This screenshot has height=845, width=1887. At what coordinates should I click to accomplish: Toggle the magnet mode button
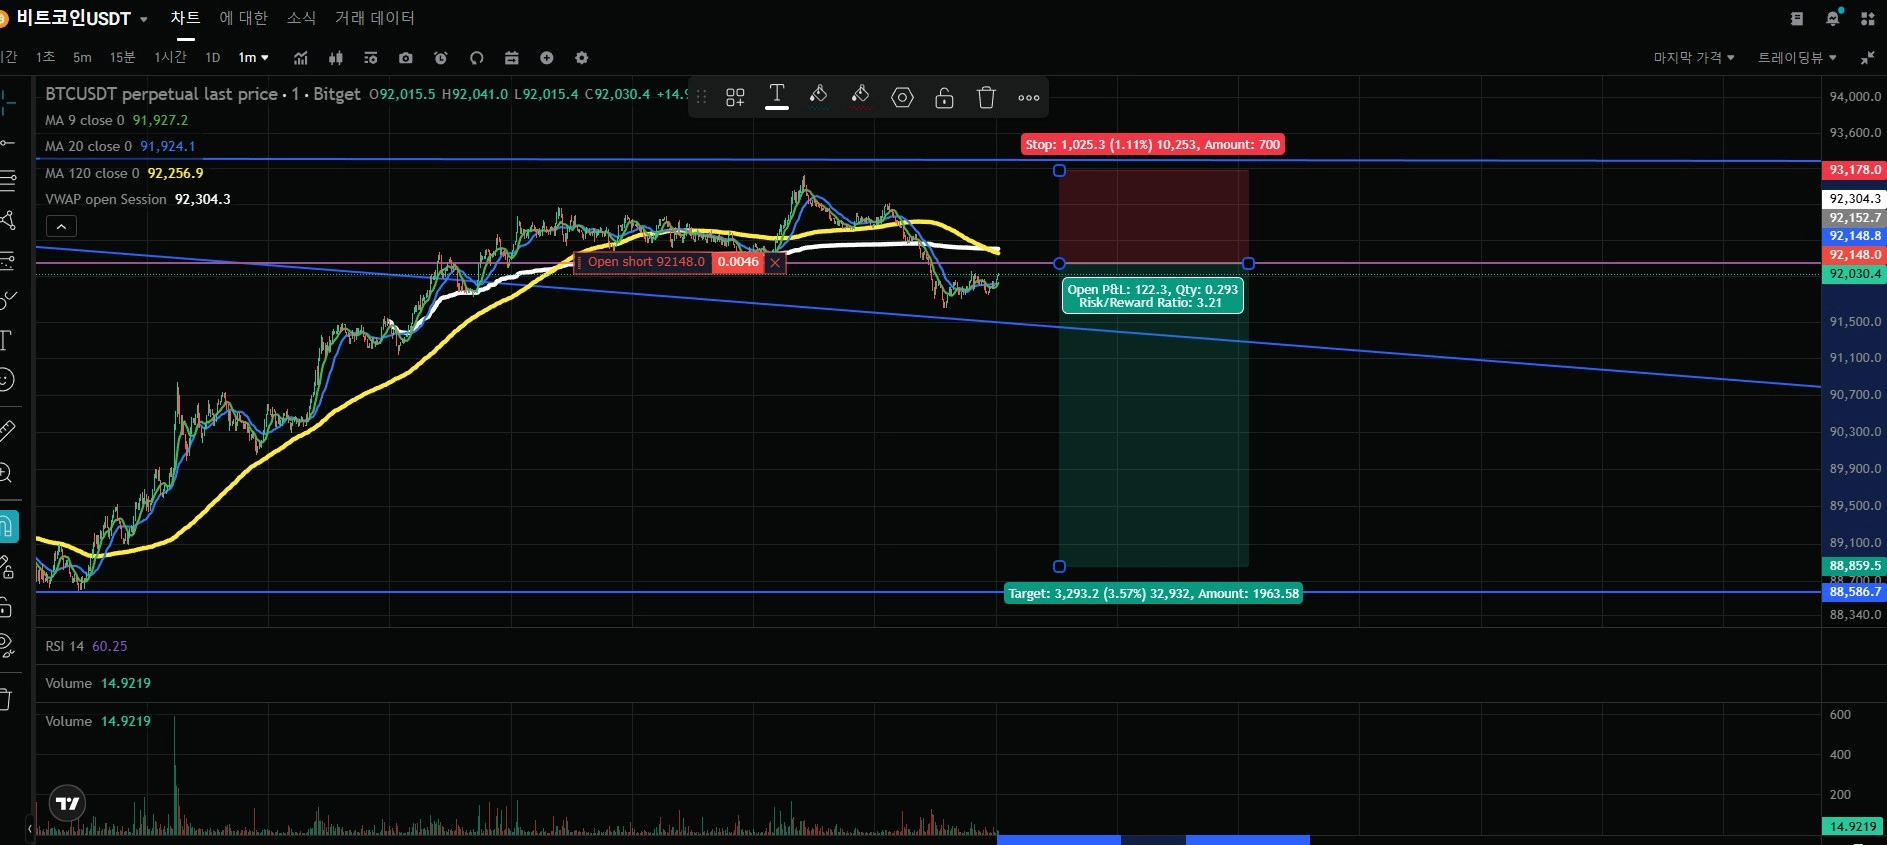8,526
